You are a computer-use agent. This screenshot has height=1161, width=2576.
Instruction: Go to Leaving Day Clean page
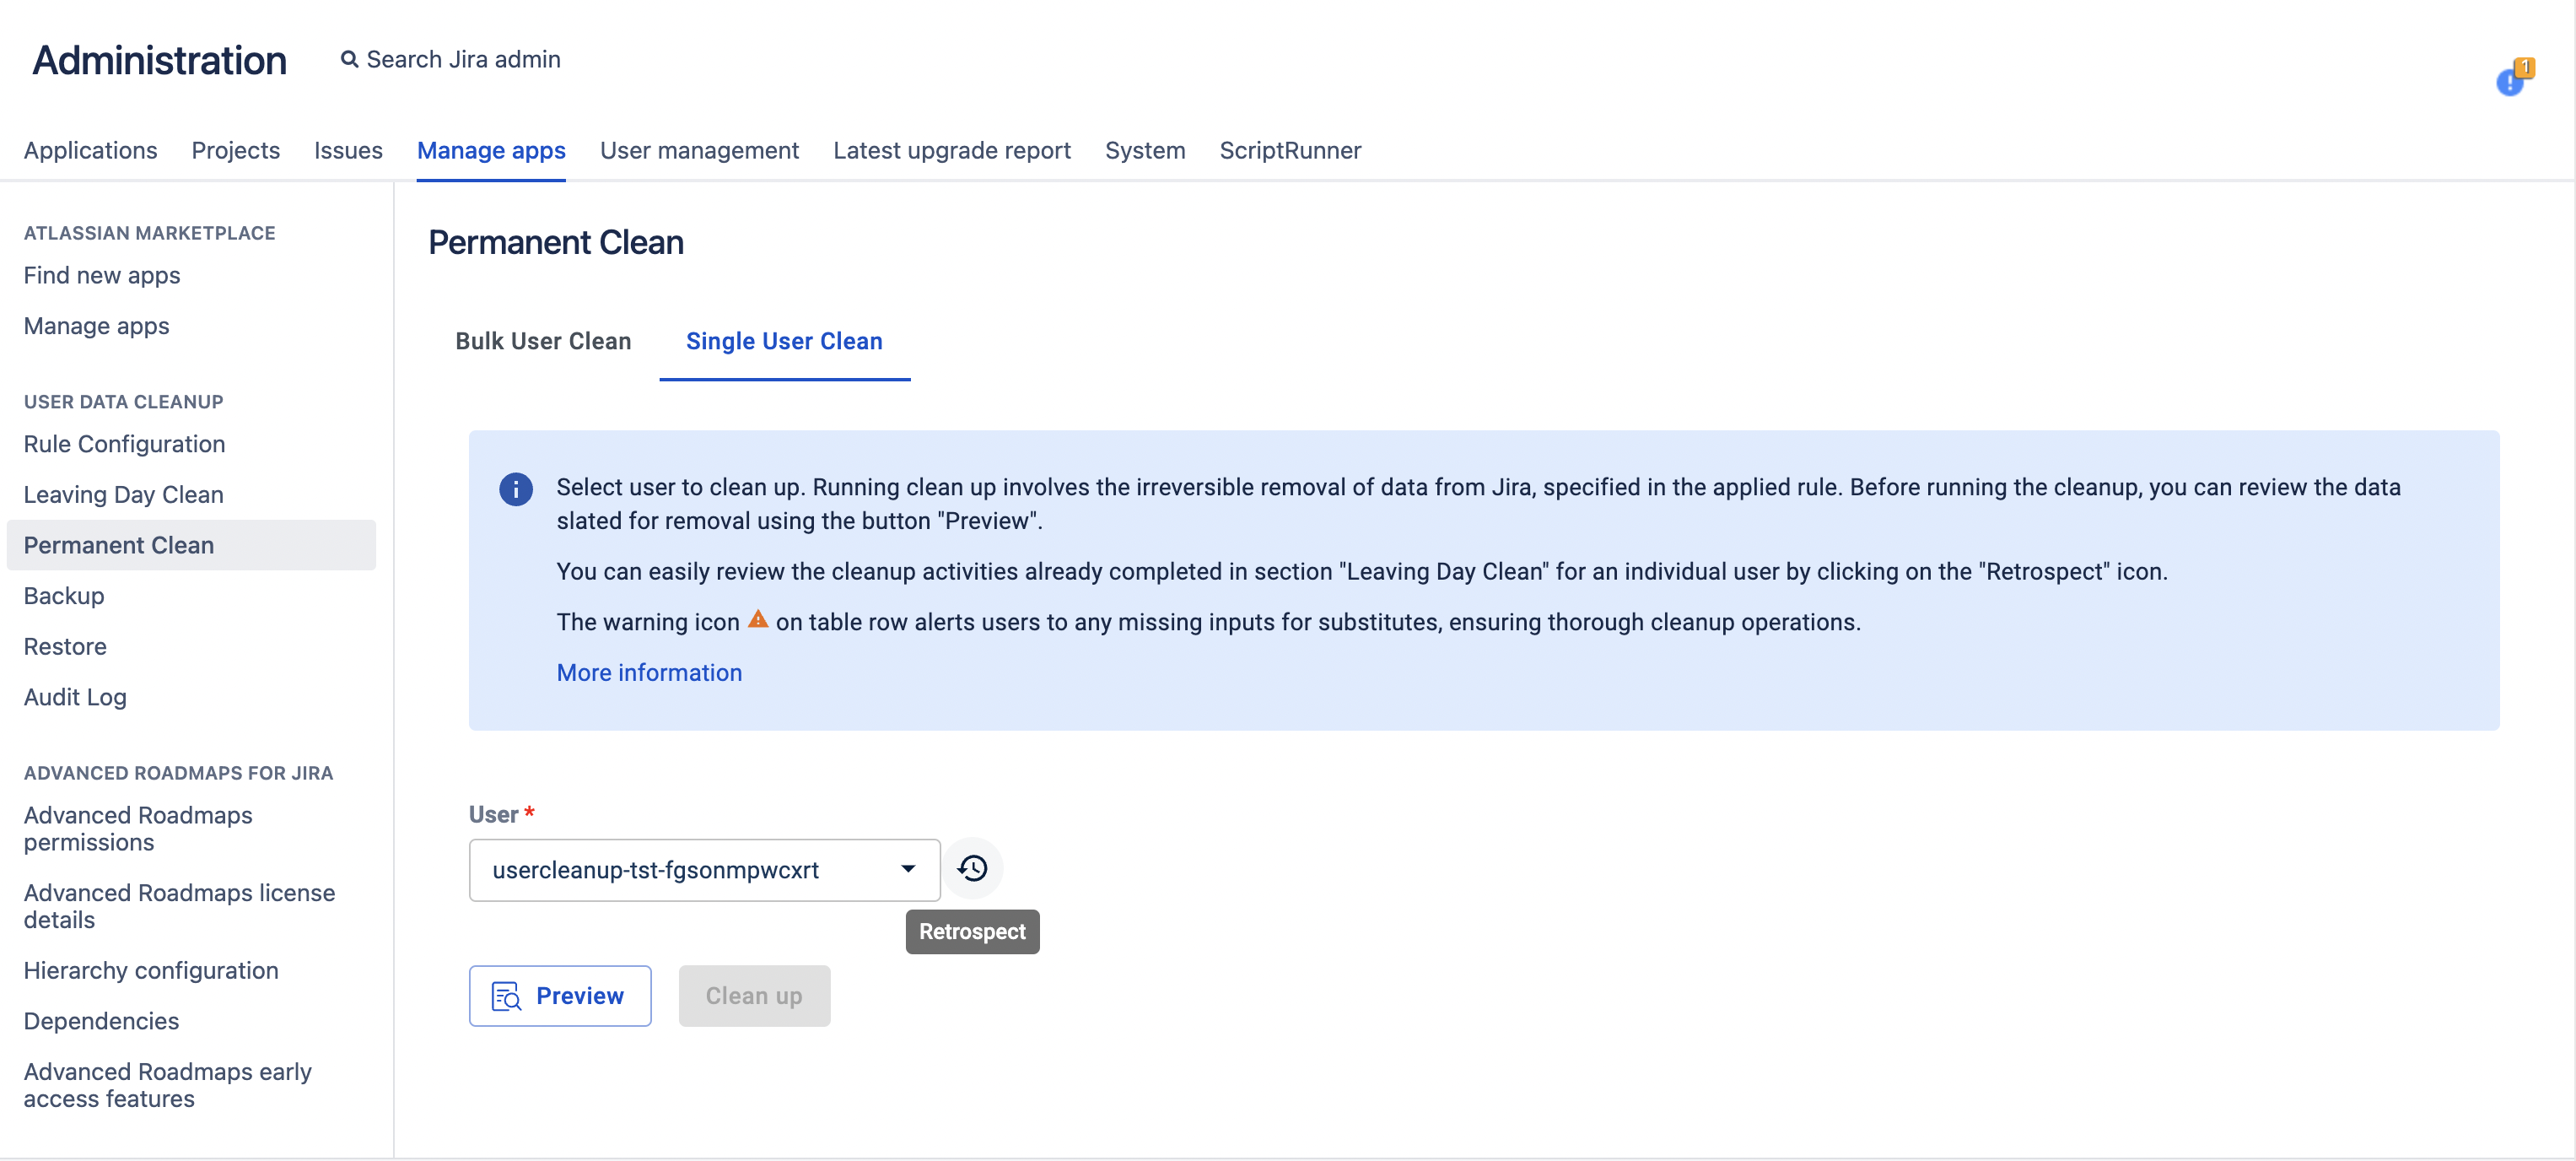123,495
